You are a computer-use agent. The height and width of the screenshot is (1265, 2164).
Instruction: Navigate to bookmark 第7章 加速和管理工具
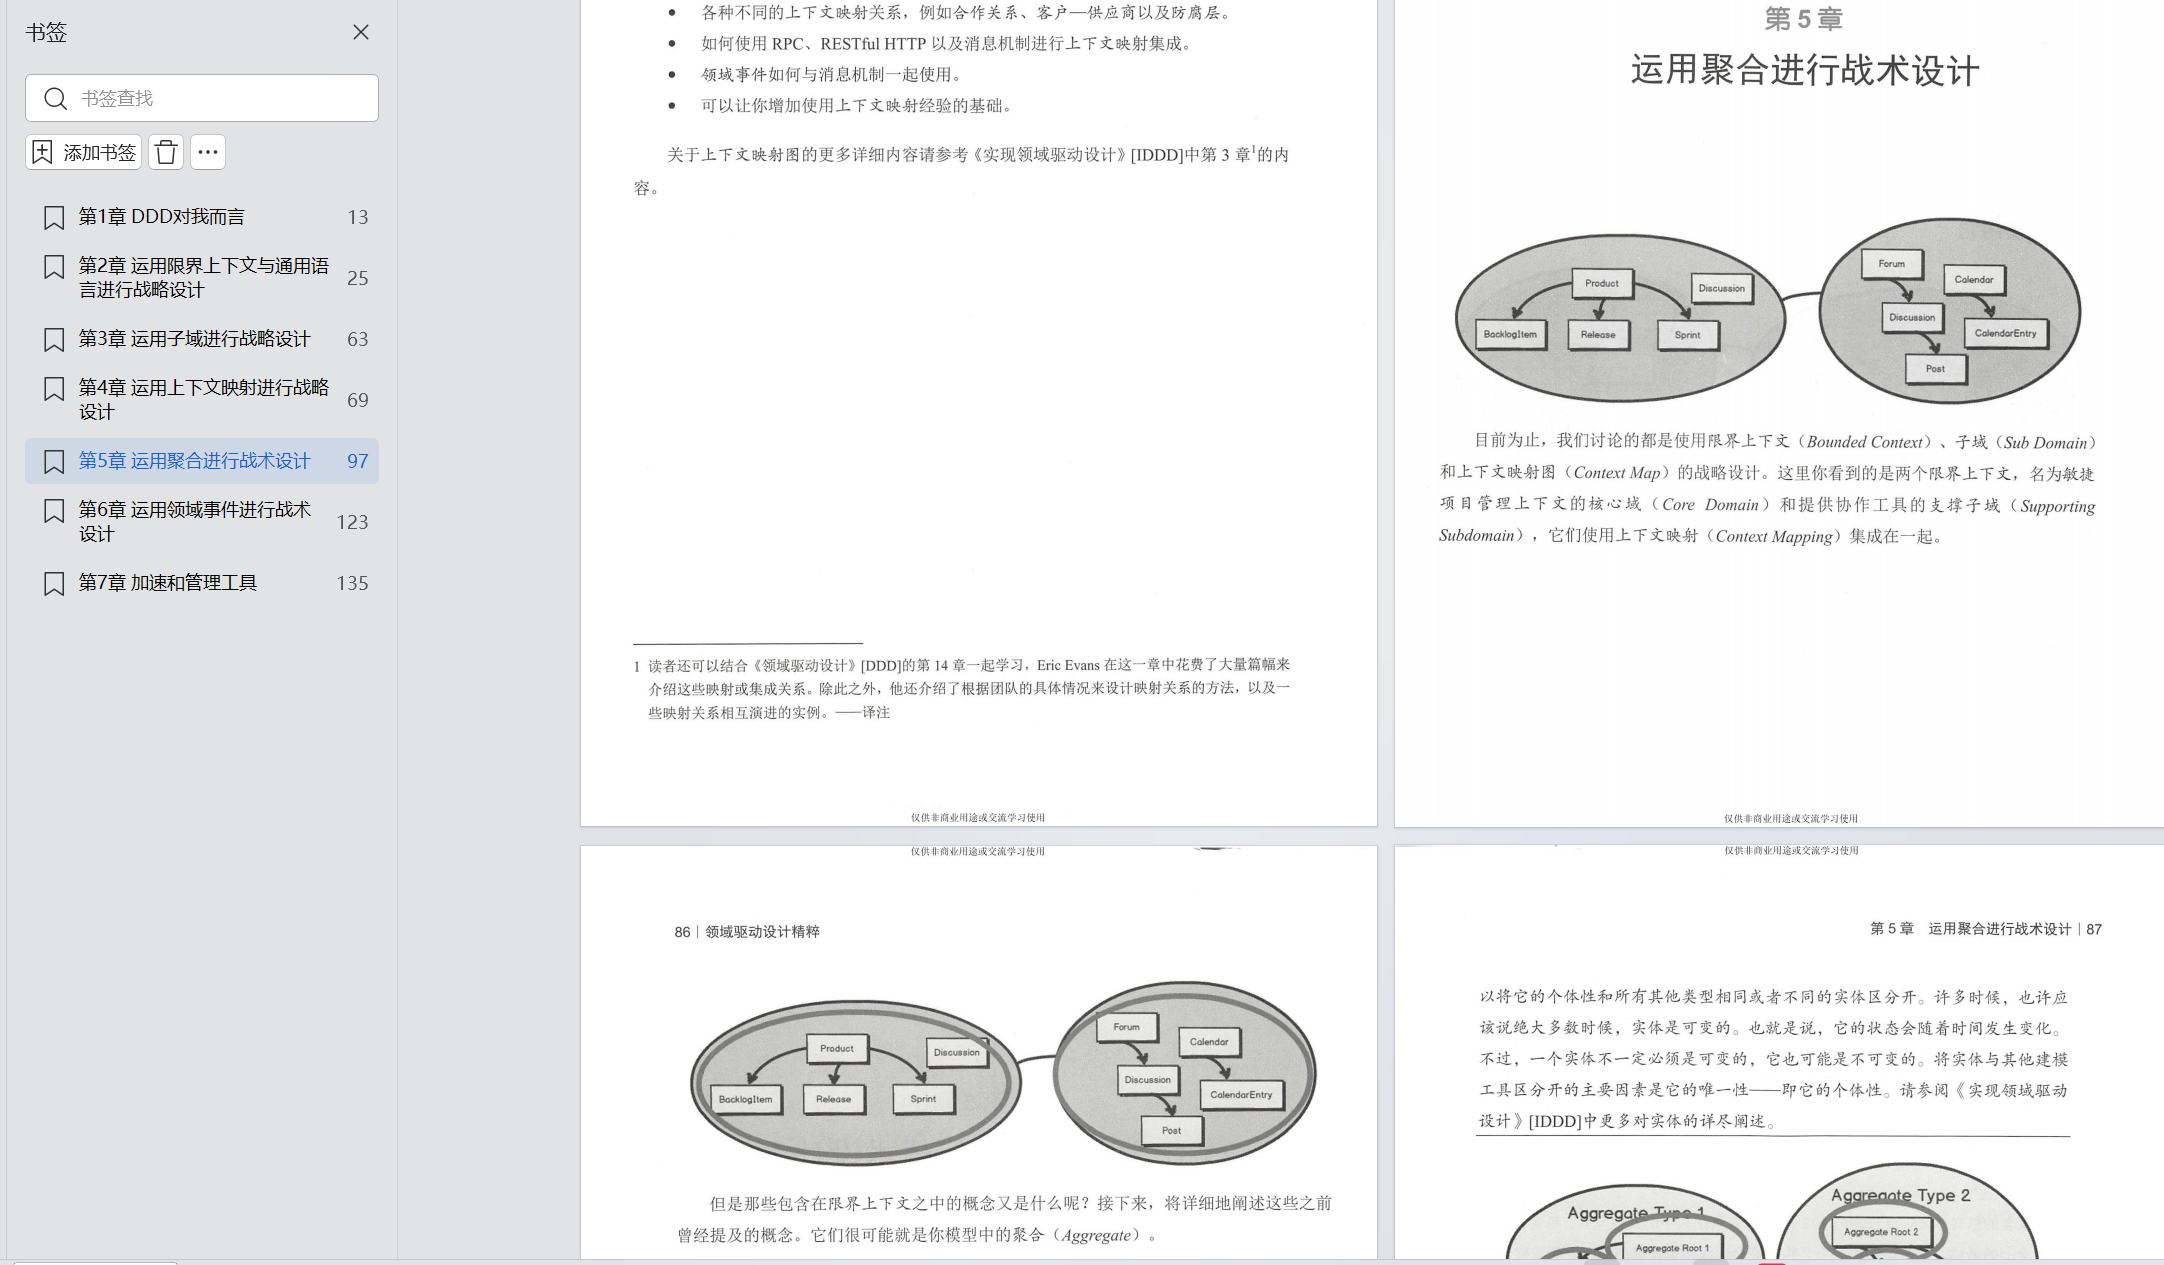pos(167,583)
